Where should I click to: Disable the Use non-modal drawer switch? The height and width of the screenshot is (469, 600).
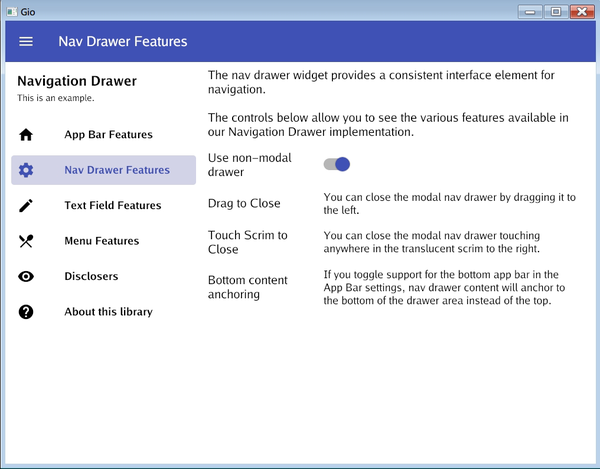[x=337, y=164]
